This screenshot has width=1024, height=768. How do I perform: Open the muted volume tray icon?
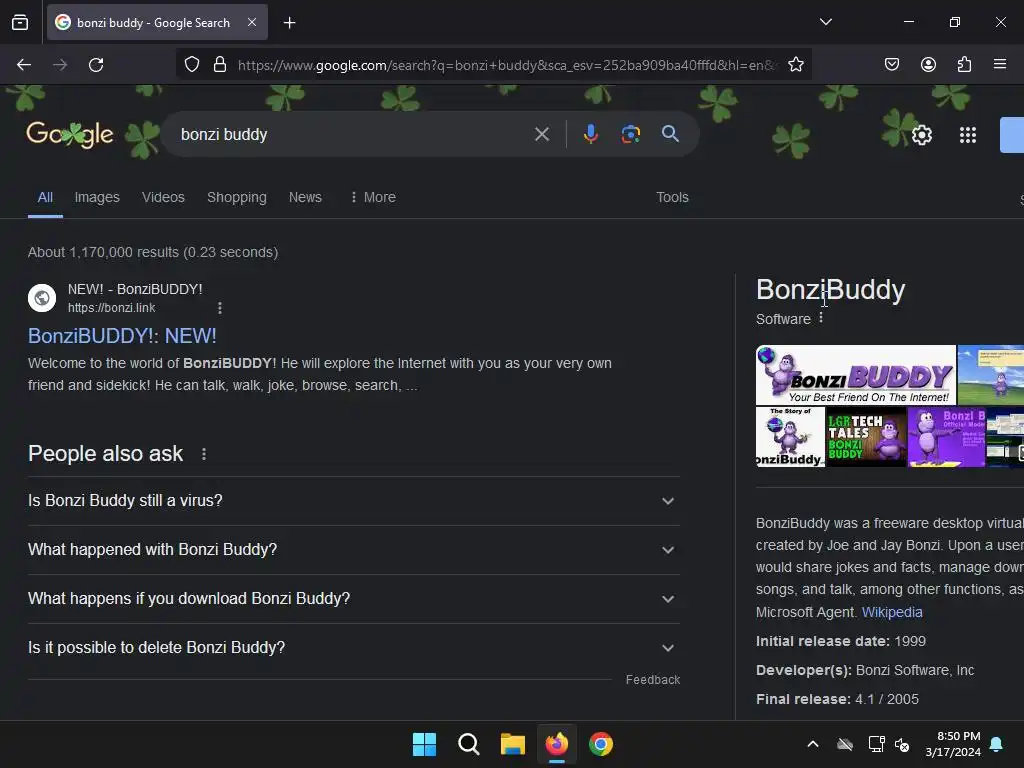902,744
